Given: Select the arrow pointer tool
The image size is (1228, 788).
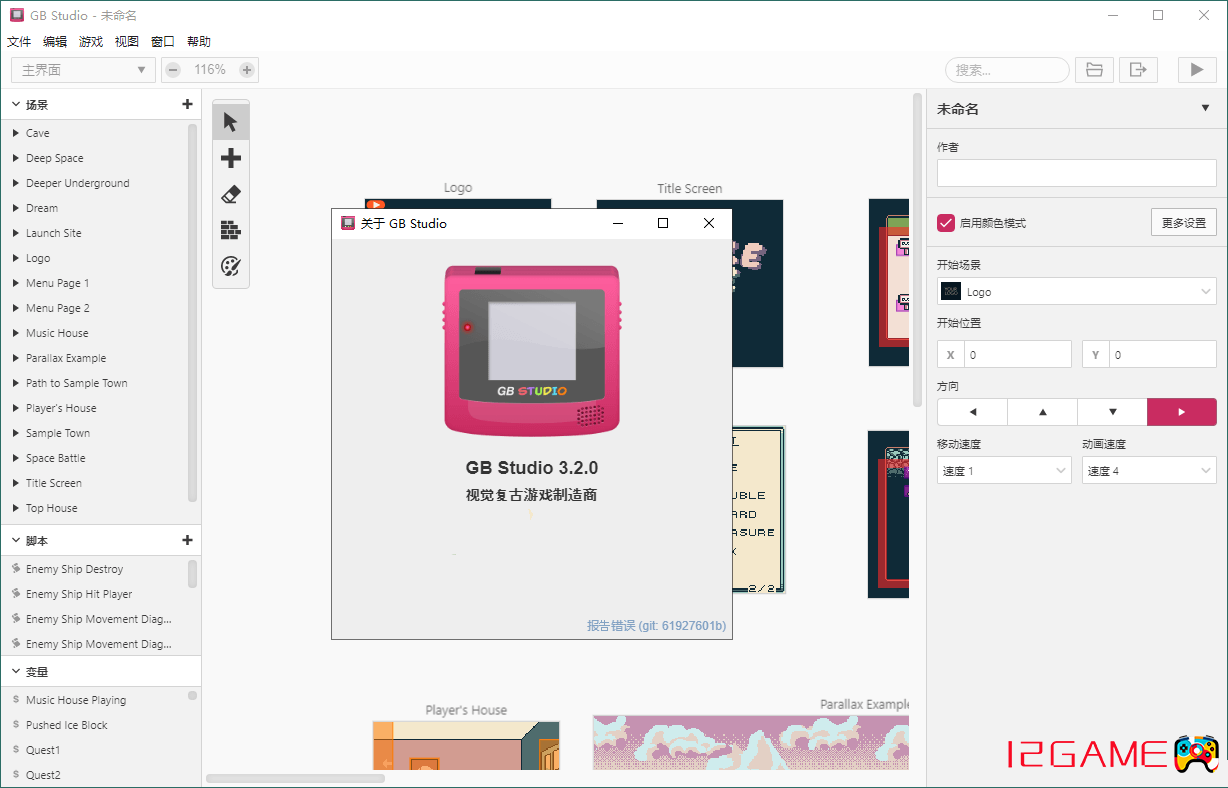Looking at the screenshot, I should point(231,122).
